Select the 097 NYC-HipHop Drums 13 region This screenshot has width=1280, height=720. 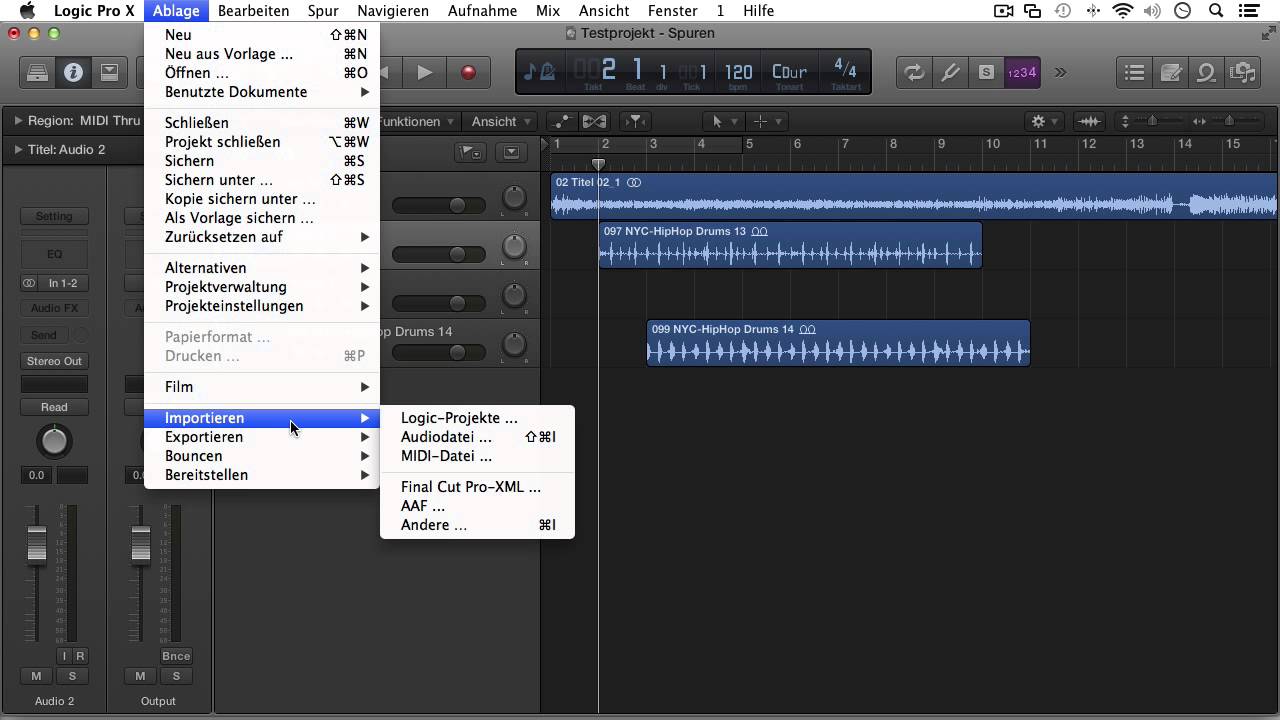[790, 245]
